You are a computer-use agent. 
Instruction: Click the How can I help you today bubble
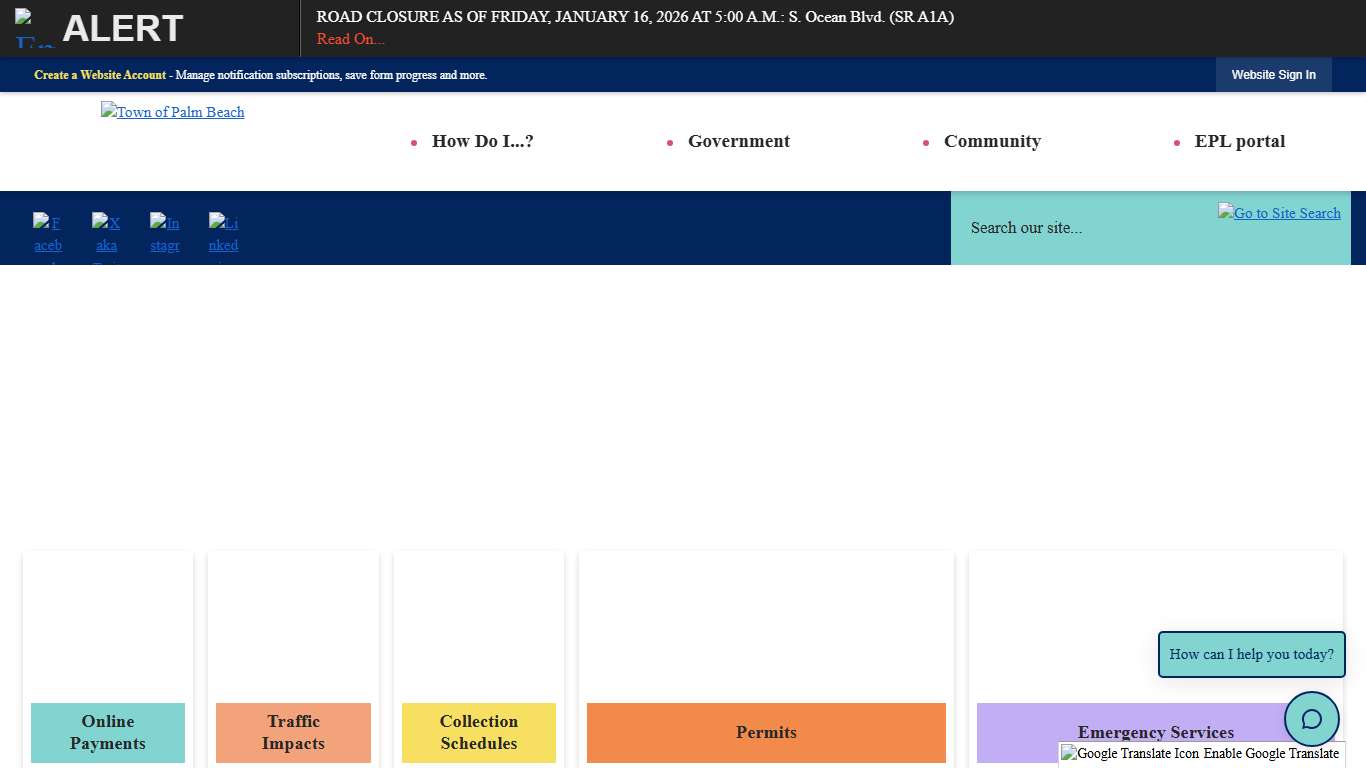[1251, 654]
